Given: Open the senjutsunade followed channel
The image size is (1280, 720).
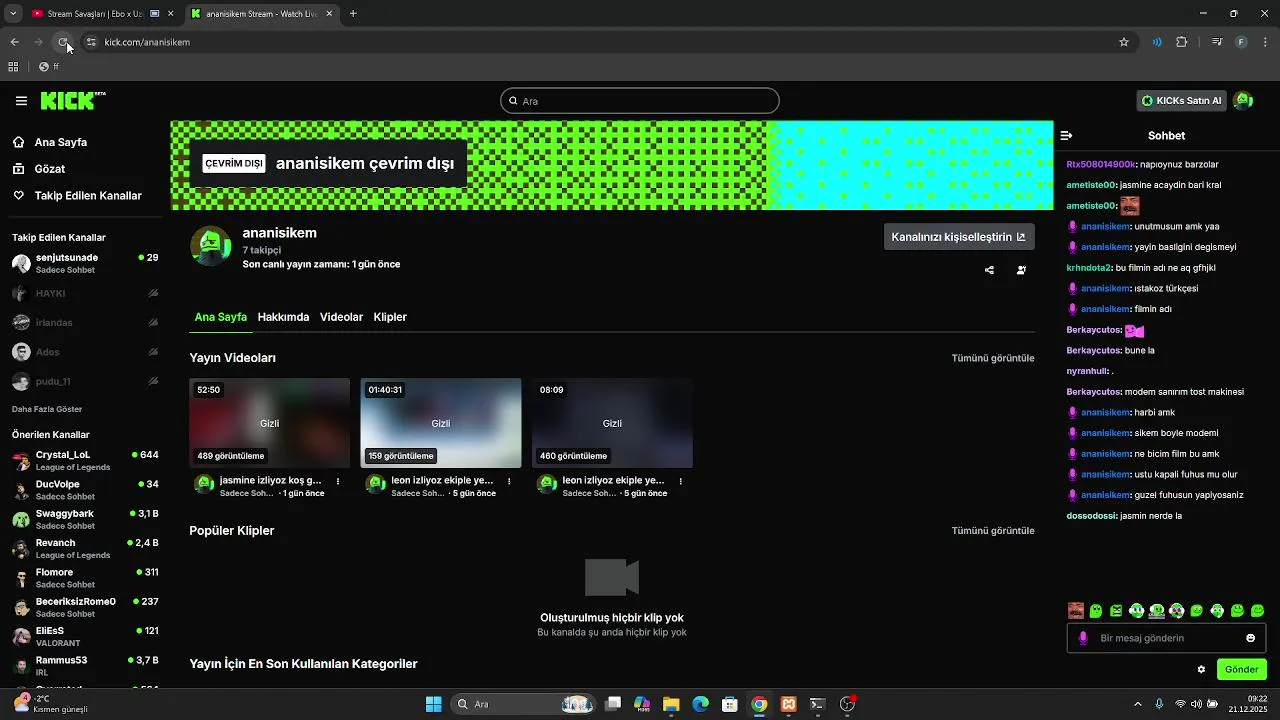Looking at the screenshot, I should click(x=85, y=263).
